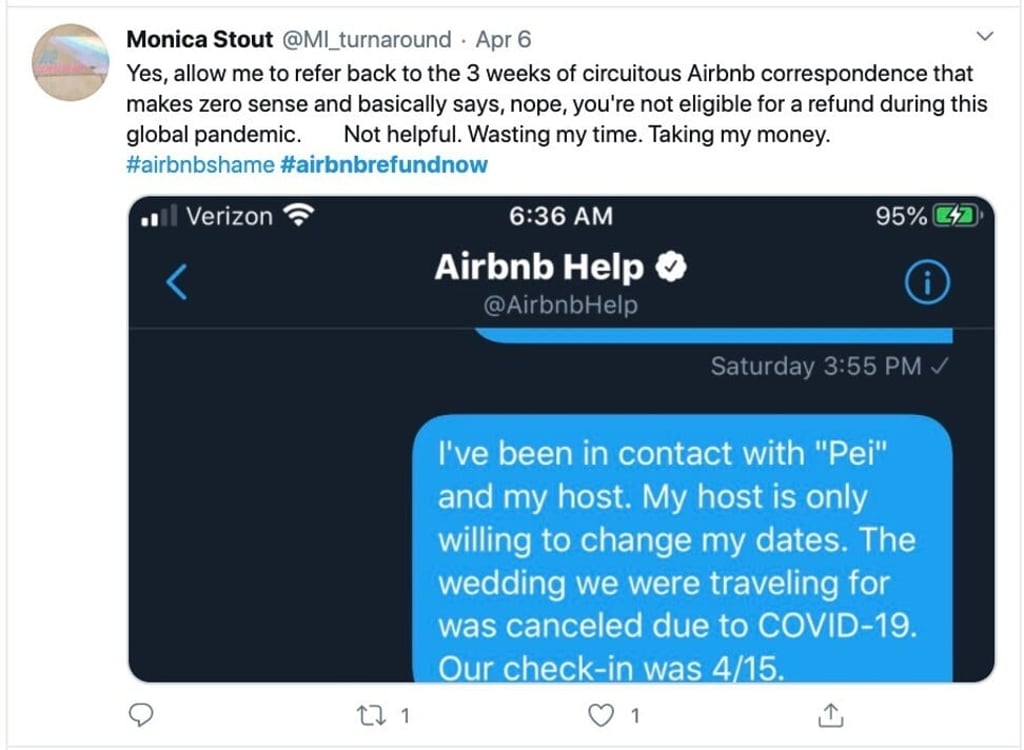Click the Apr 6 timestamp
This screenshot has height=750, width=1024.
coord(505,39)
